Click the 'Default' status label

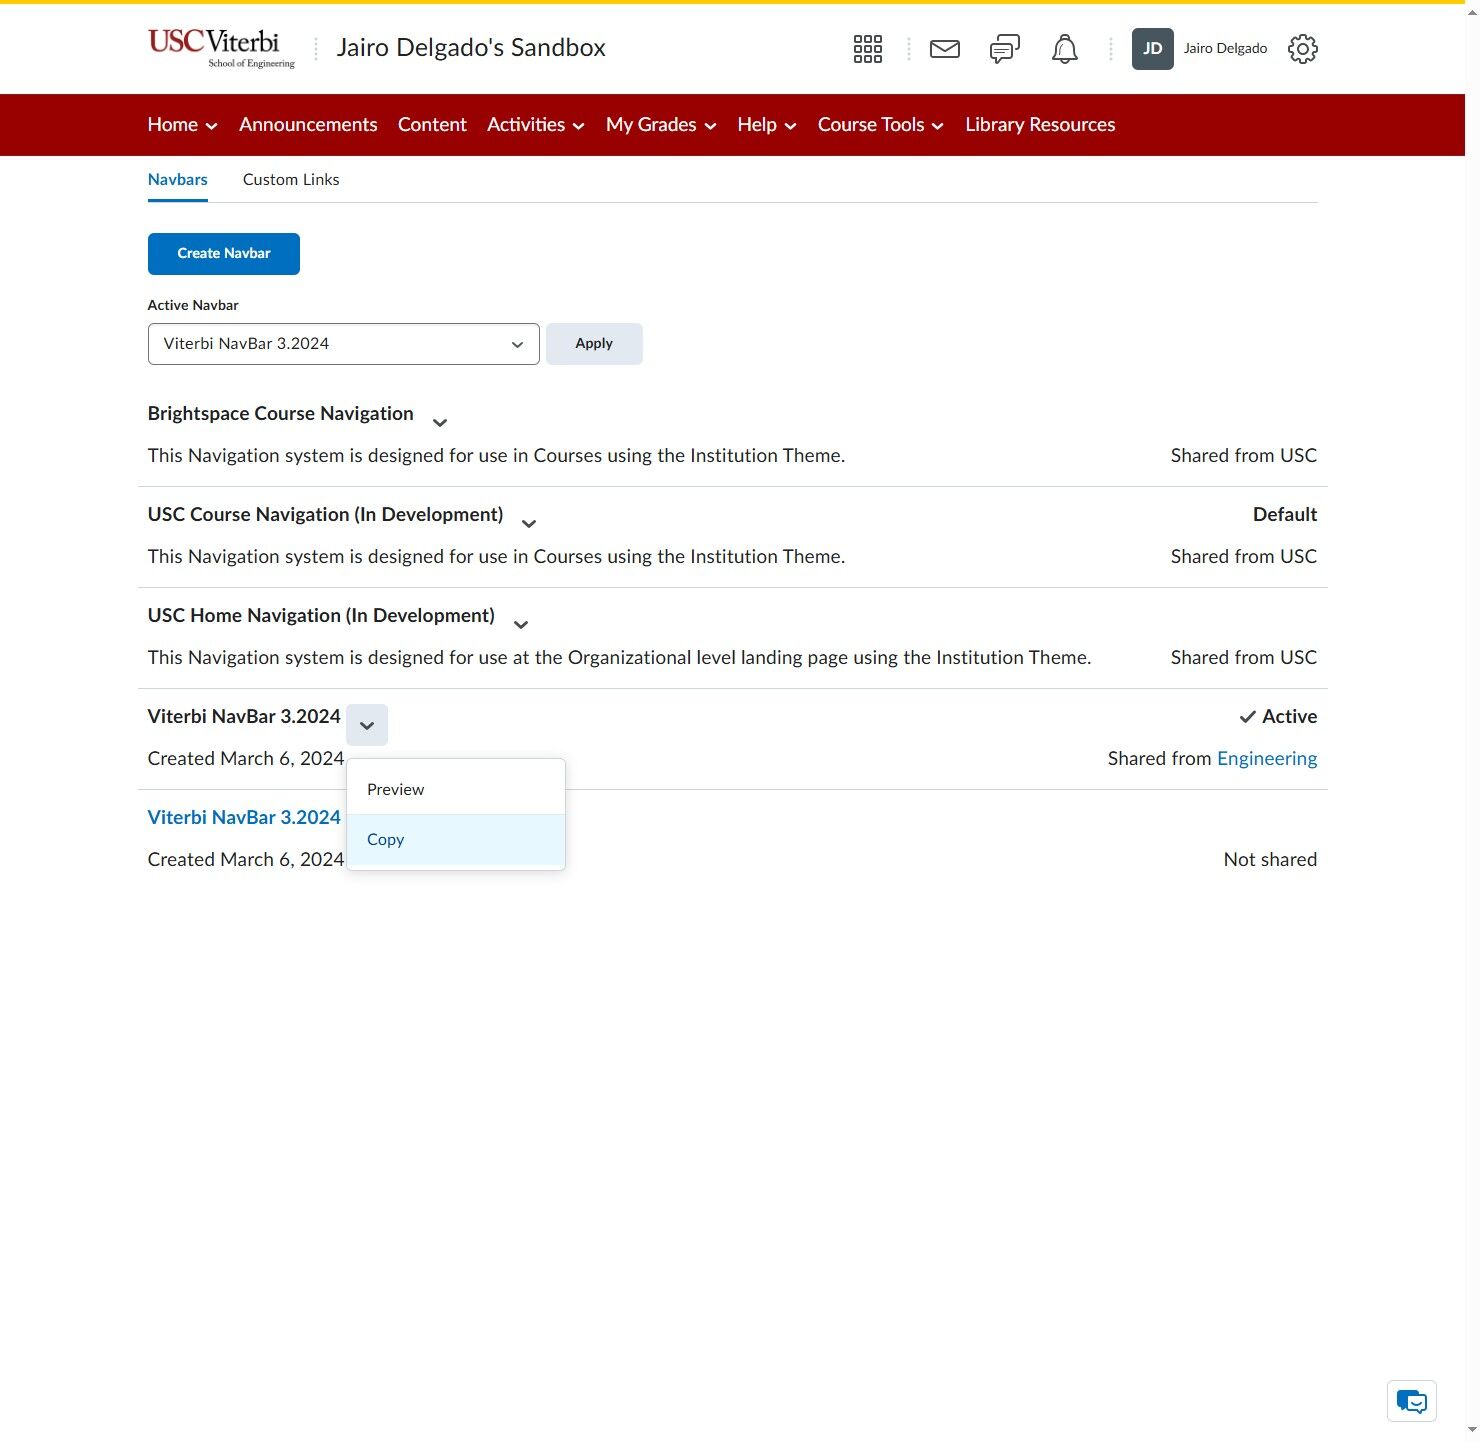[x=1285, y=515]
